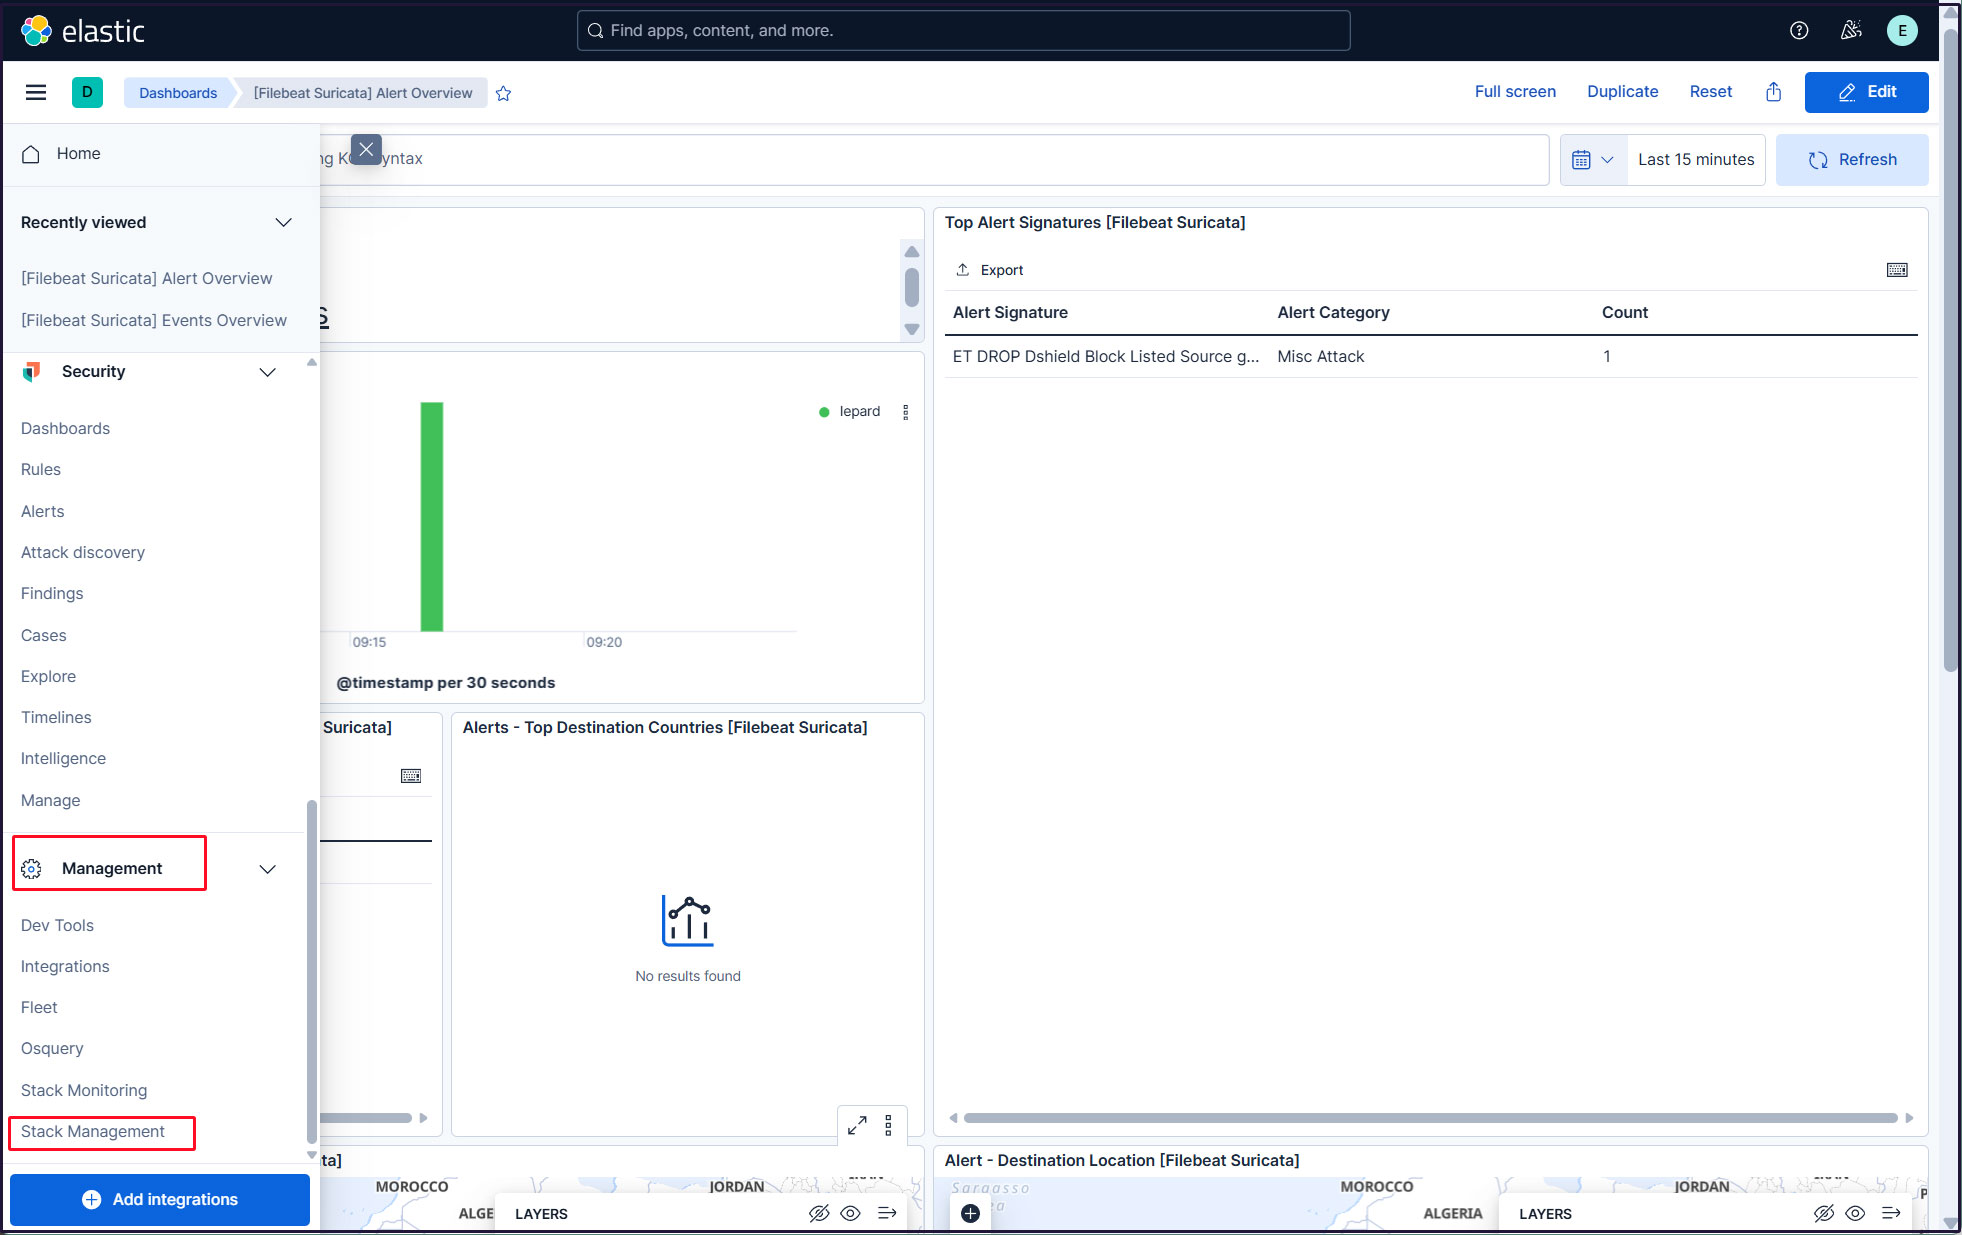Open Findings nav item
Viewport: 1962px width, 1235px height.
[52, 593]
